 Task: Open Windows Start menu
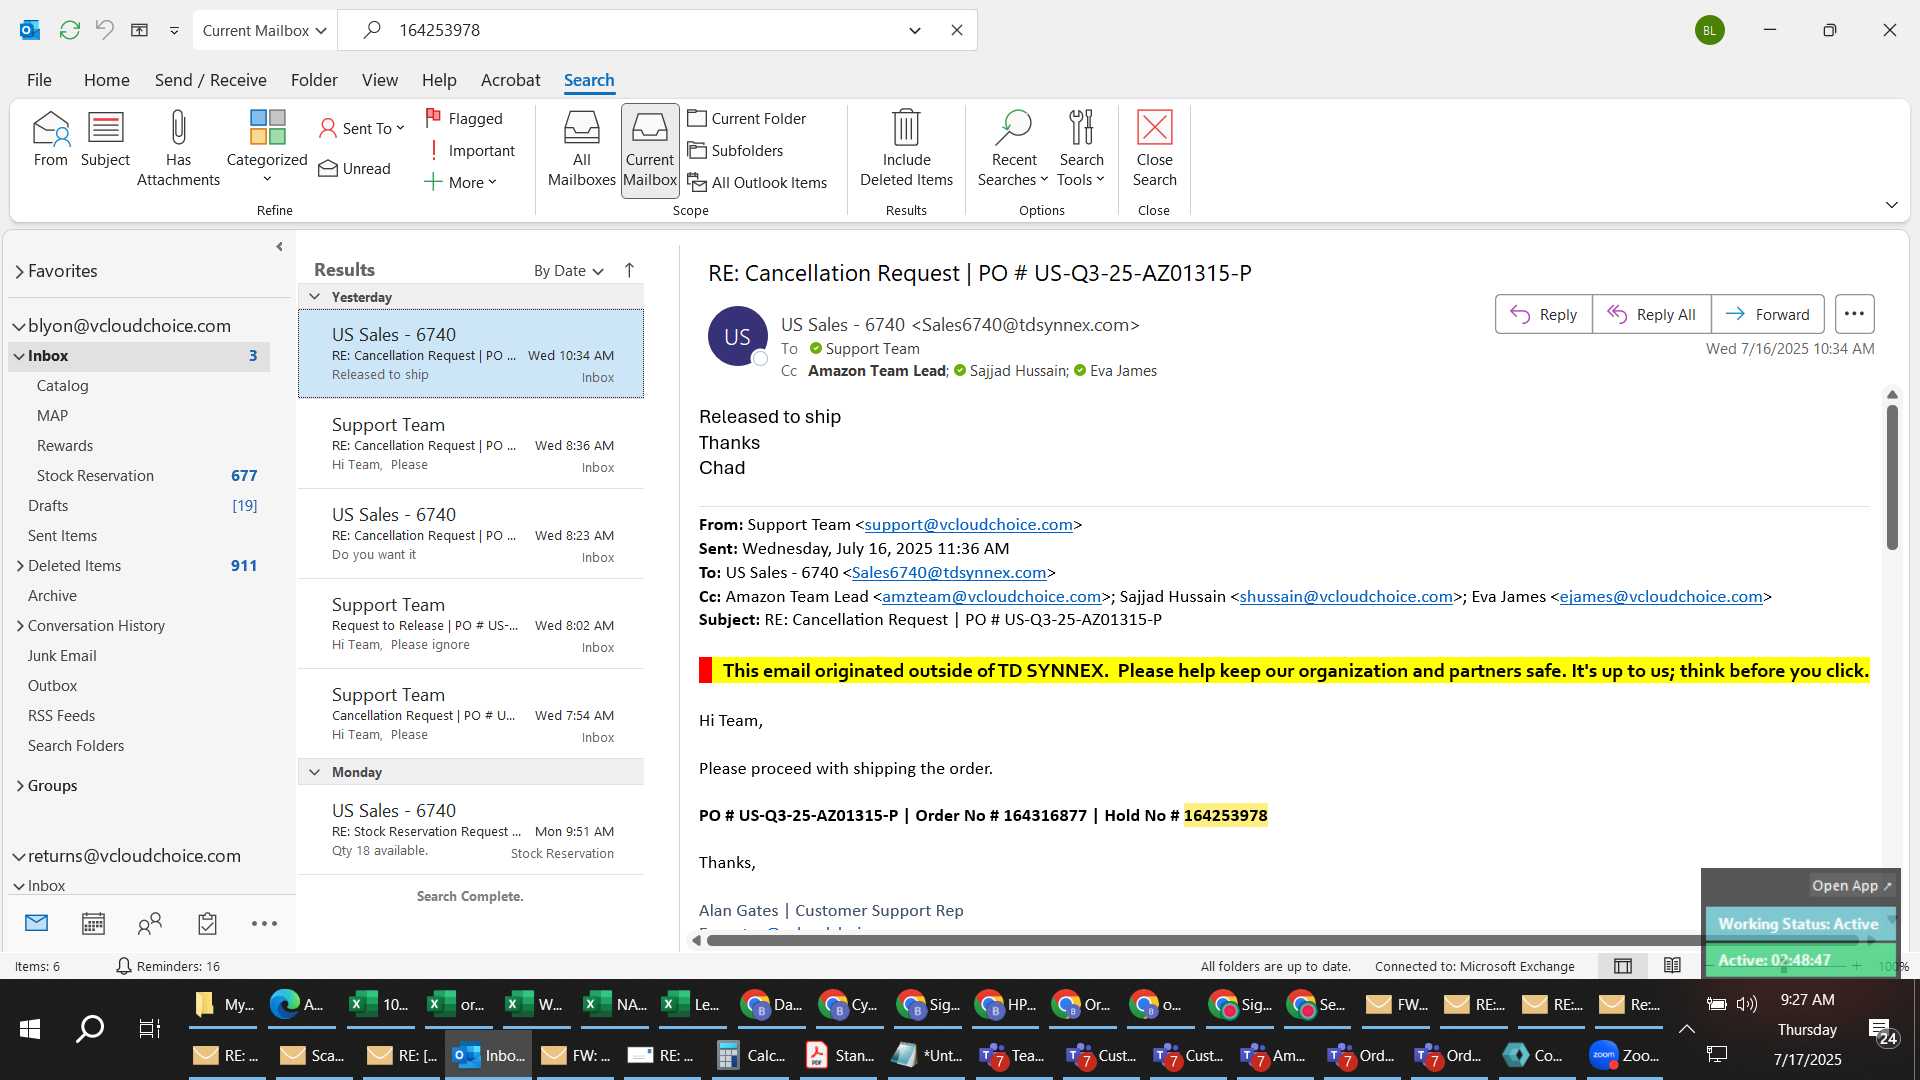tap(30, 1029)
